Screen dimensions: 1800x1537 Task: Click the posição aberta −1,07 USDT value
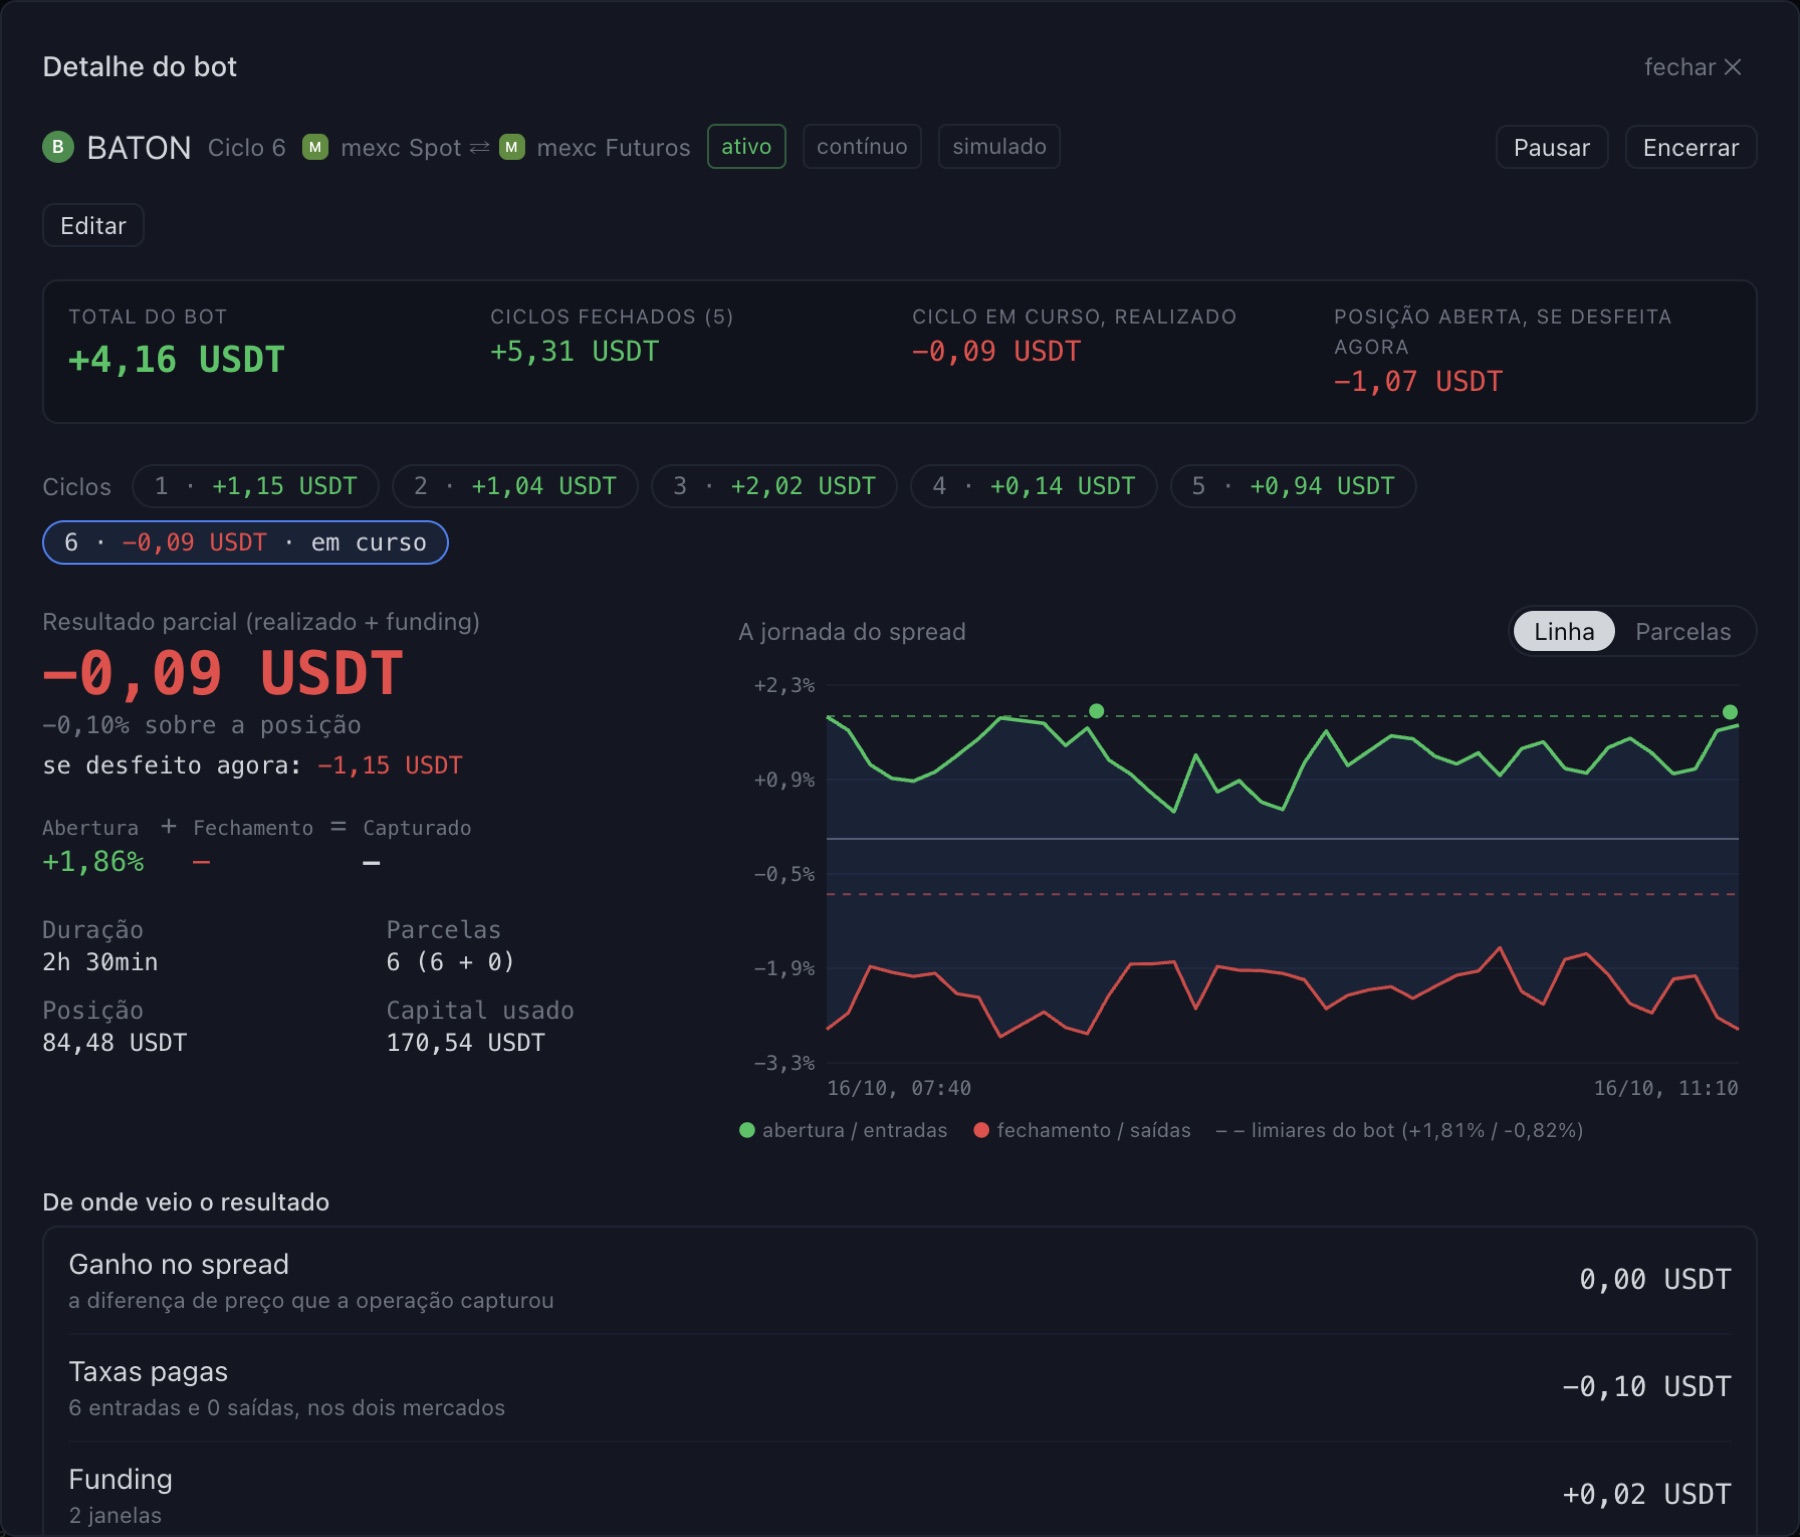(1418, 381)
